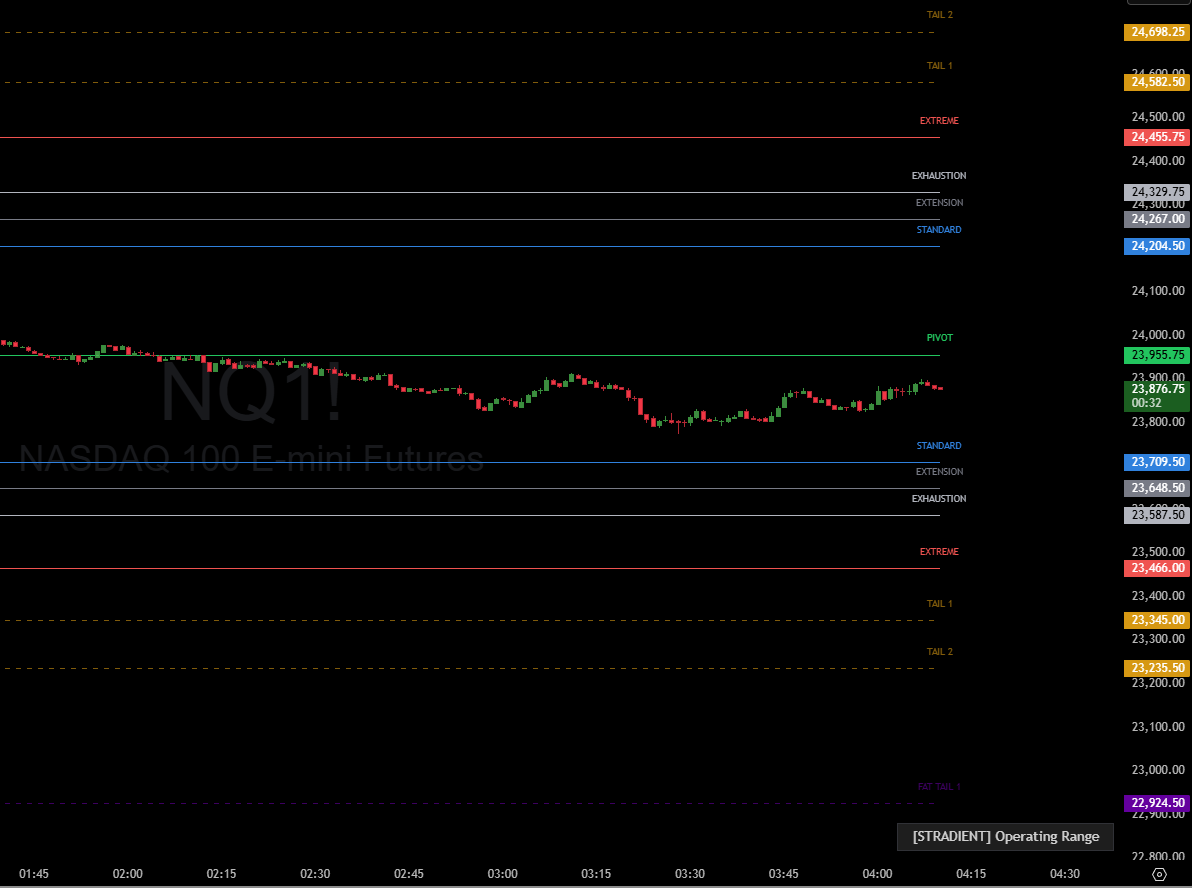This screenshot has width=1192, height=888.
Task: Click the blue 23,709.50 price tag
Action: [x=1157, y=461]
